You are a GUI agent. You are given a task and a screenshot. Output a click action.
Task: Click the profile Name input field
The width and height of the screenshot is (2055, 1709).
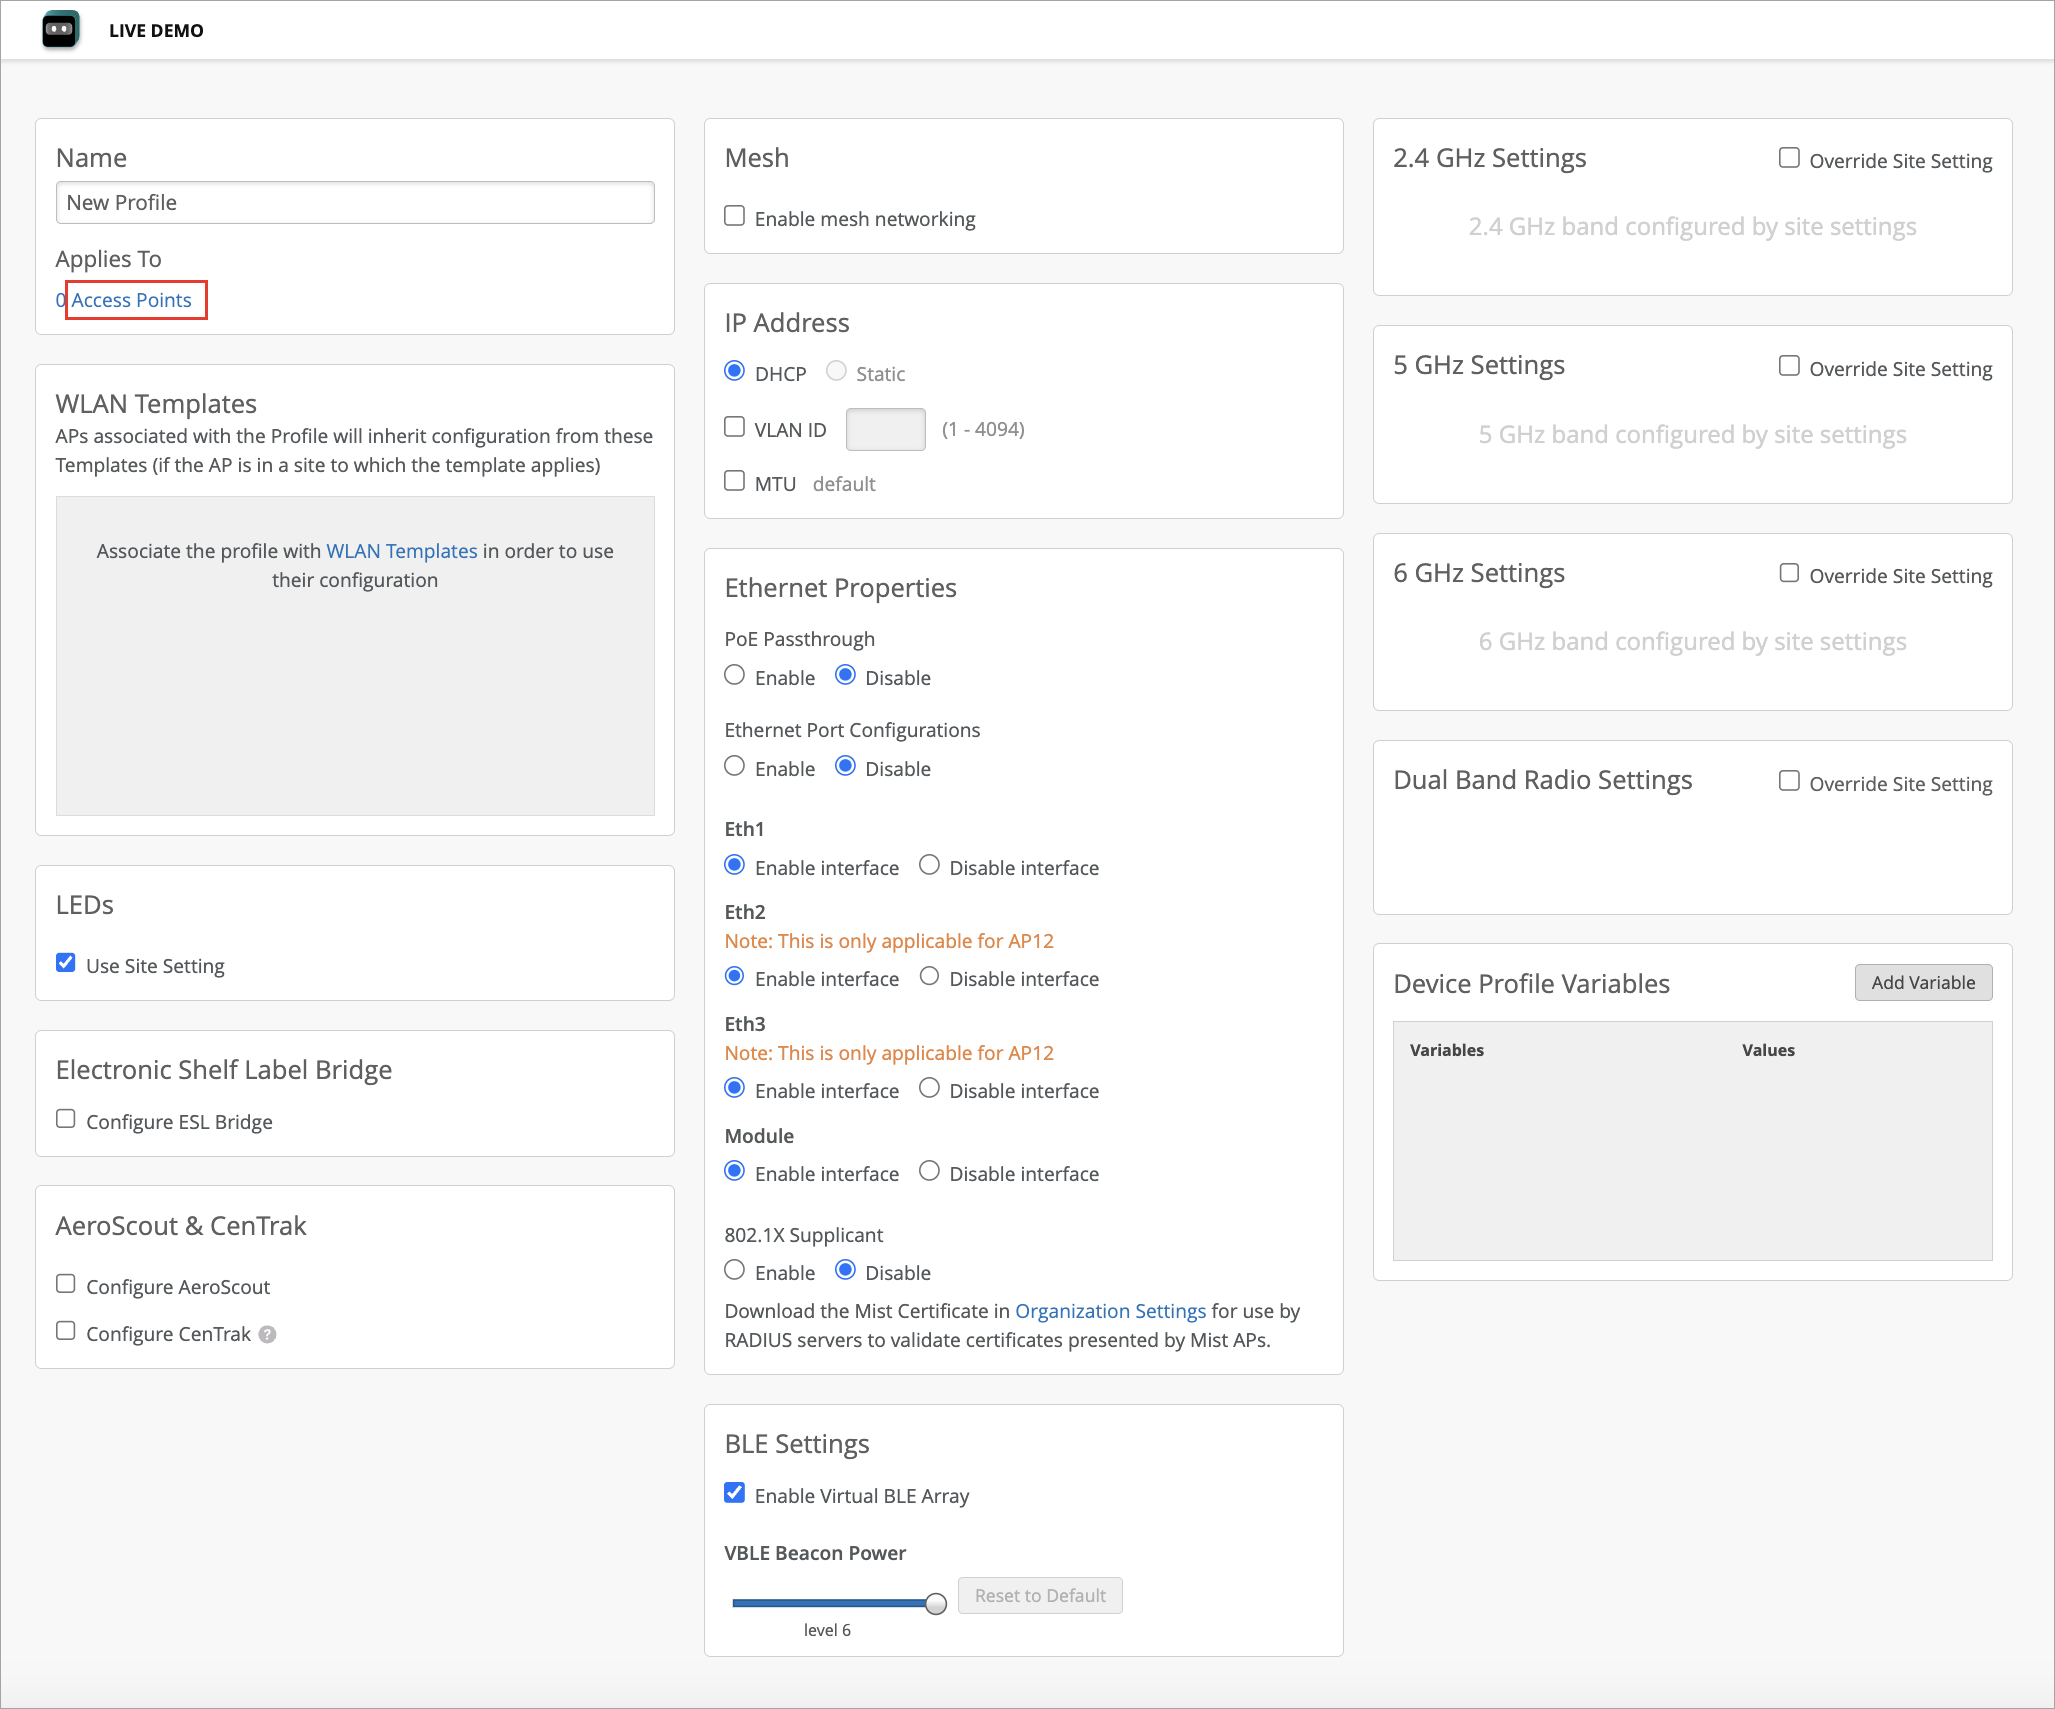(355, 203)
